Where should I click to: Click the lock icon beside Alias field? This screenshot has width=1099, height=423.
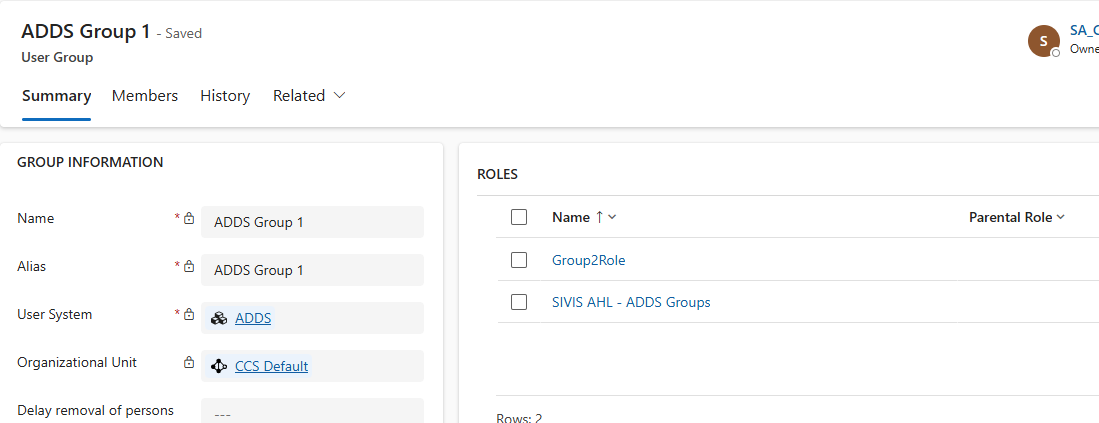tap(188, 266)
